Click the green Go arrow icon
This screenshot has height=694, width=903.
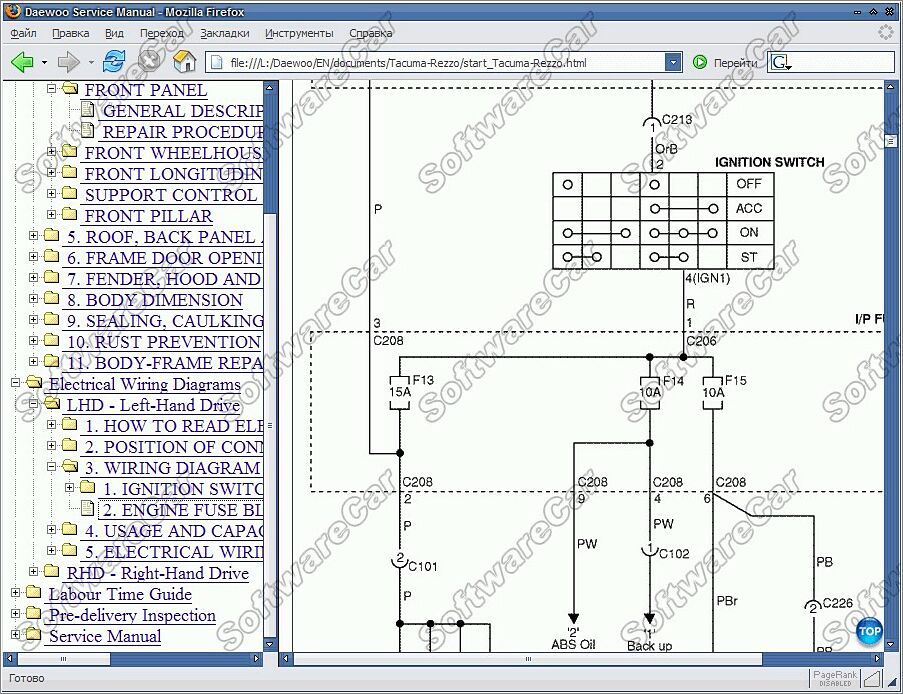(x=700, y=63)
